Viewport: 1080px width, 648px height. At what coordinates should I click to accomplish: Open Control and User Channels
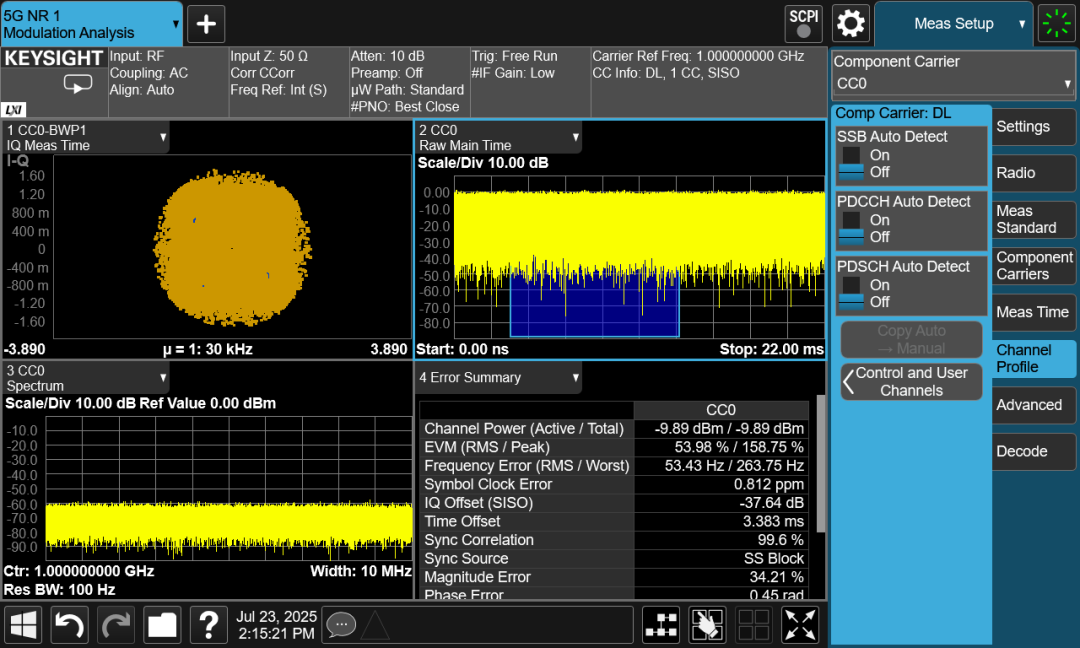(911, 382)
